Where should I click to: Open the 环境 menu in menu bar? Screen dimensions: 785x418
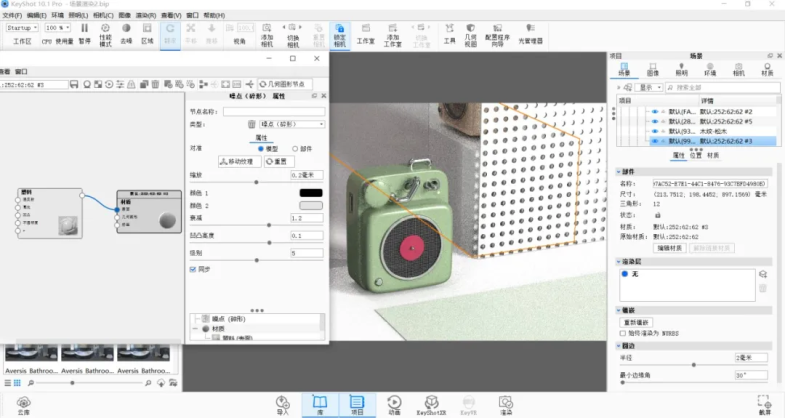click(58, 16)
